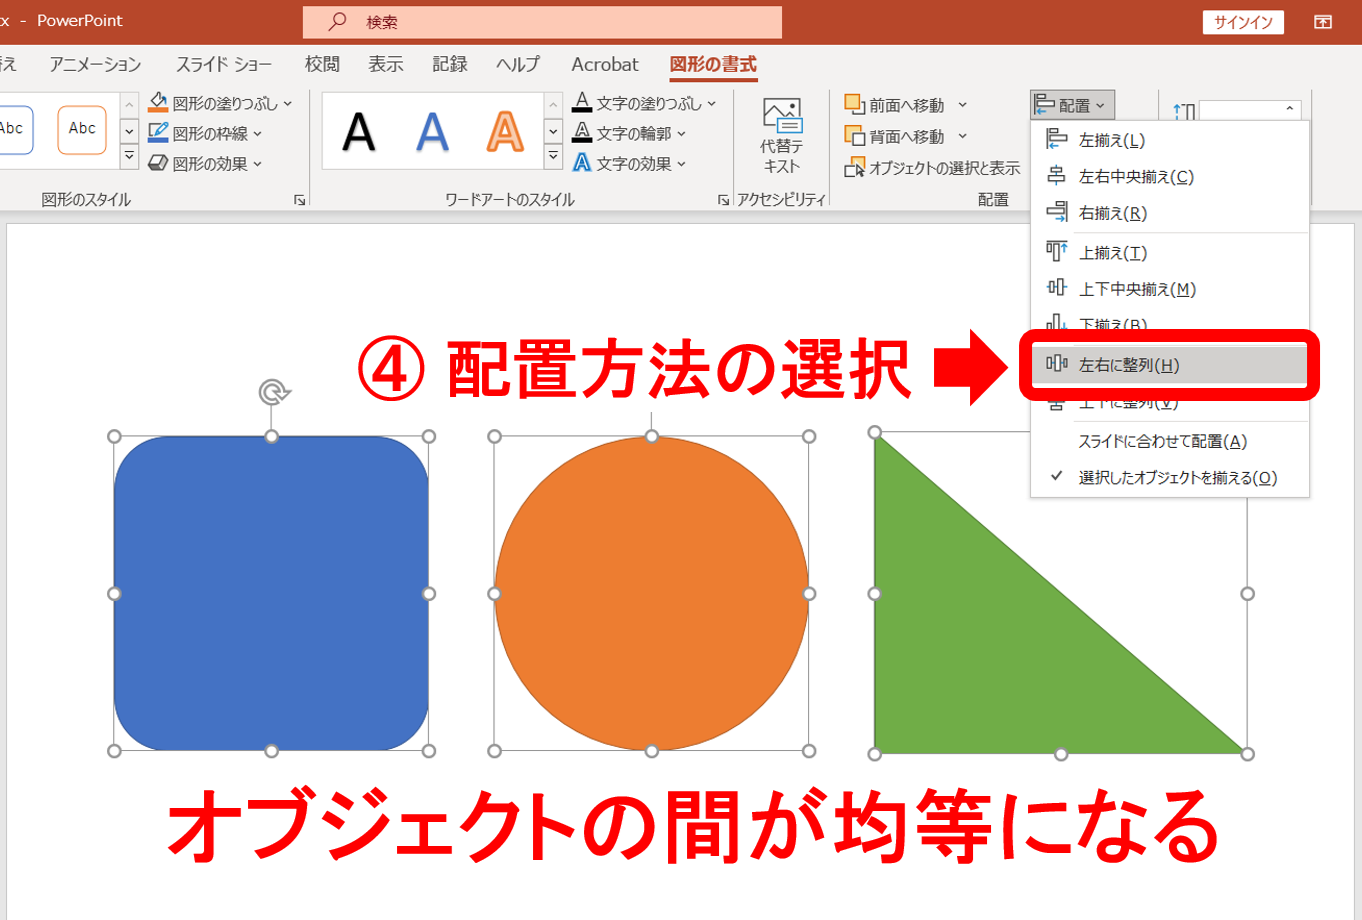This screenshot has width=1362, height=920.
Task: Open the 表示 tab
Action: 386,64
